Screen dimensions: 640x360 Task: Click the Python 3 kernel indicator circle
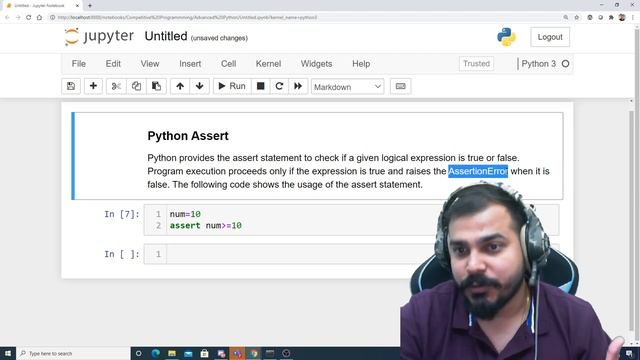coord(565,64)
